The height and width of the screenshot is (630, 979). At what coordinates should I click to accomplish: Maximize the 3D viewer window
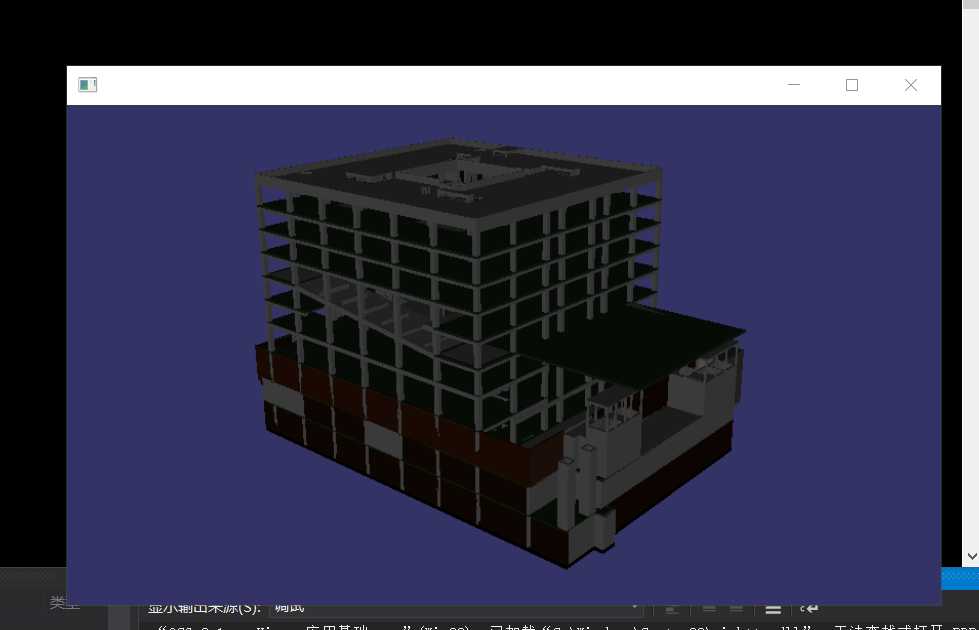click(852, 85)
